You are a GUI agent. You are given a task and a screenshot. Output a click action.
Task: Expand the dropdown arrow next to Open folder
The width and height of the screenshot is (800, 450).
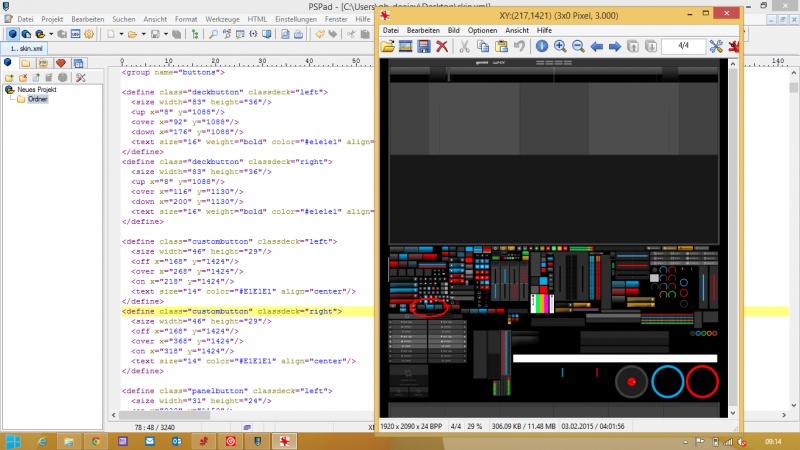click(144, 34)
